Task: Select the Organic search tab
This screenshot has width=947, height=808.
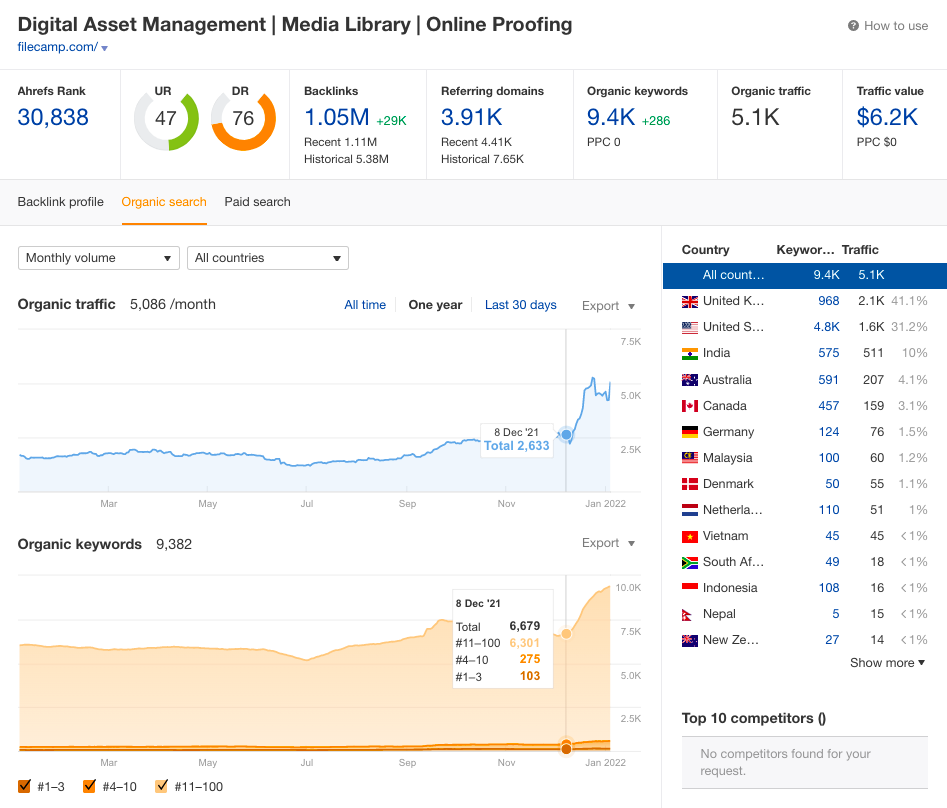Action: tap(164, 202)
